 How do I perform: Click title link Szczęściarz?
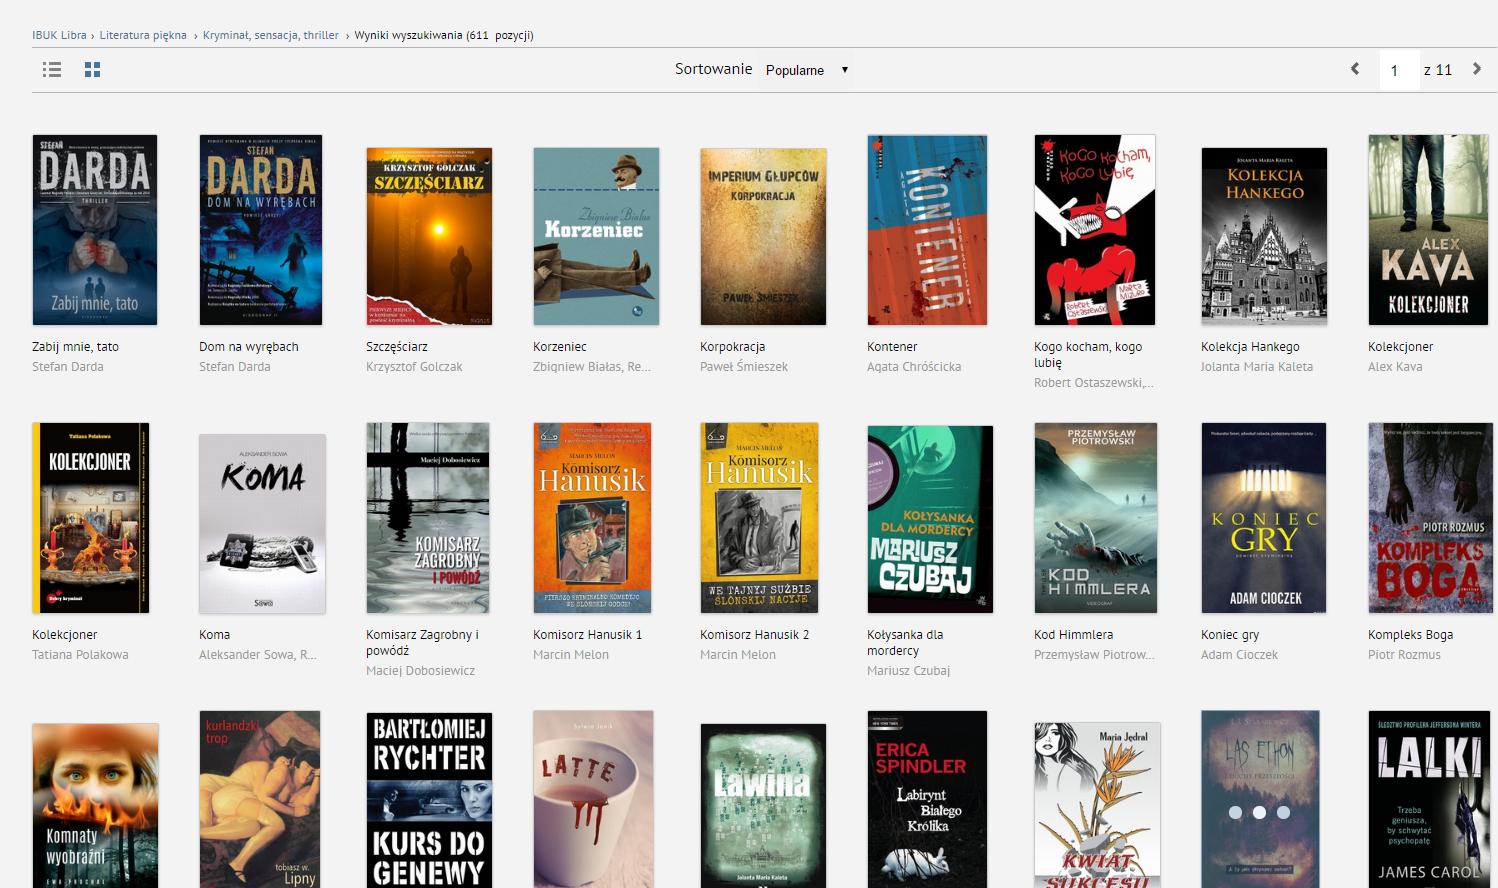tap(397, 347)
